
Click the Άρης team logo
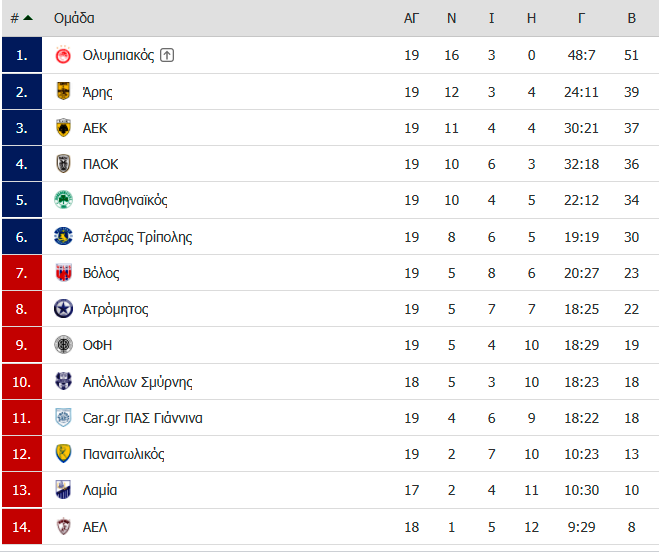[x=63, y=91]
